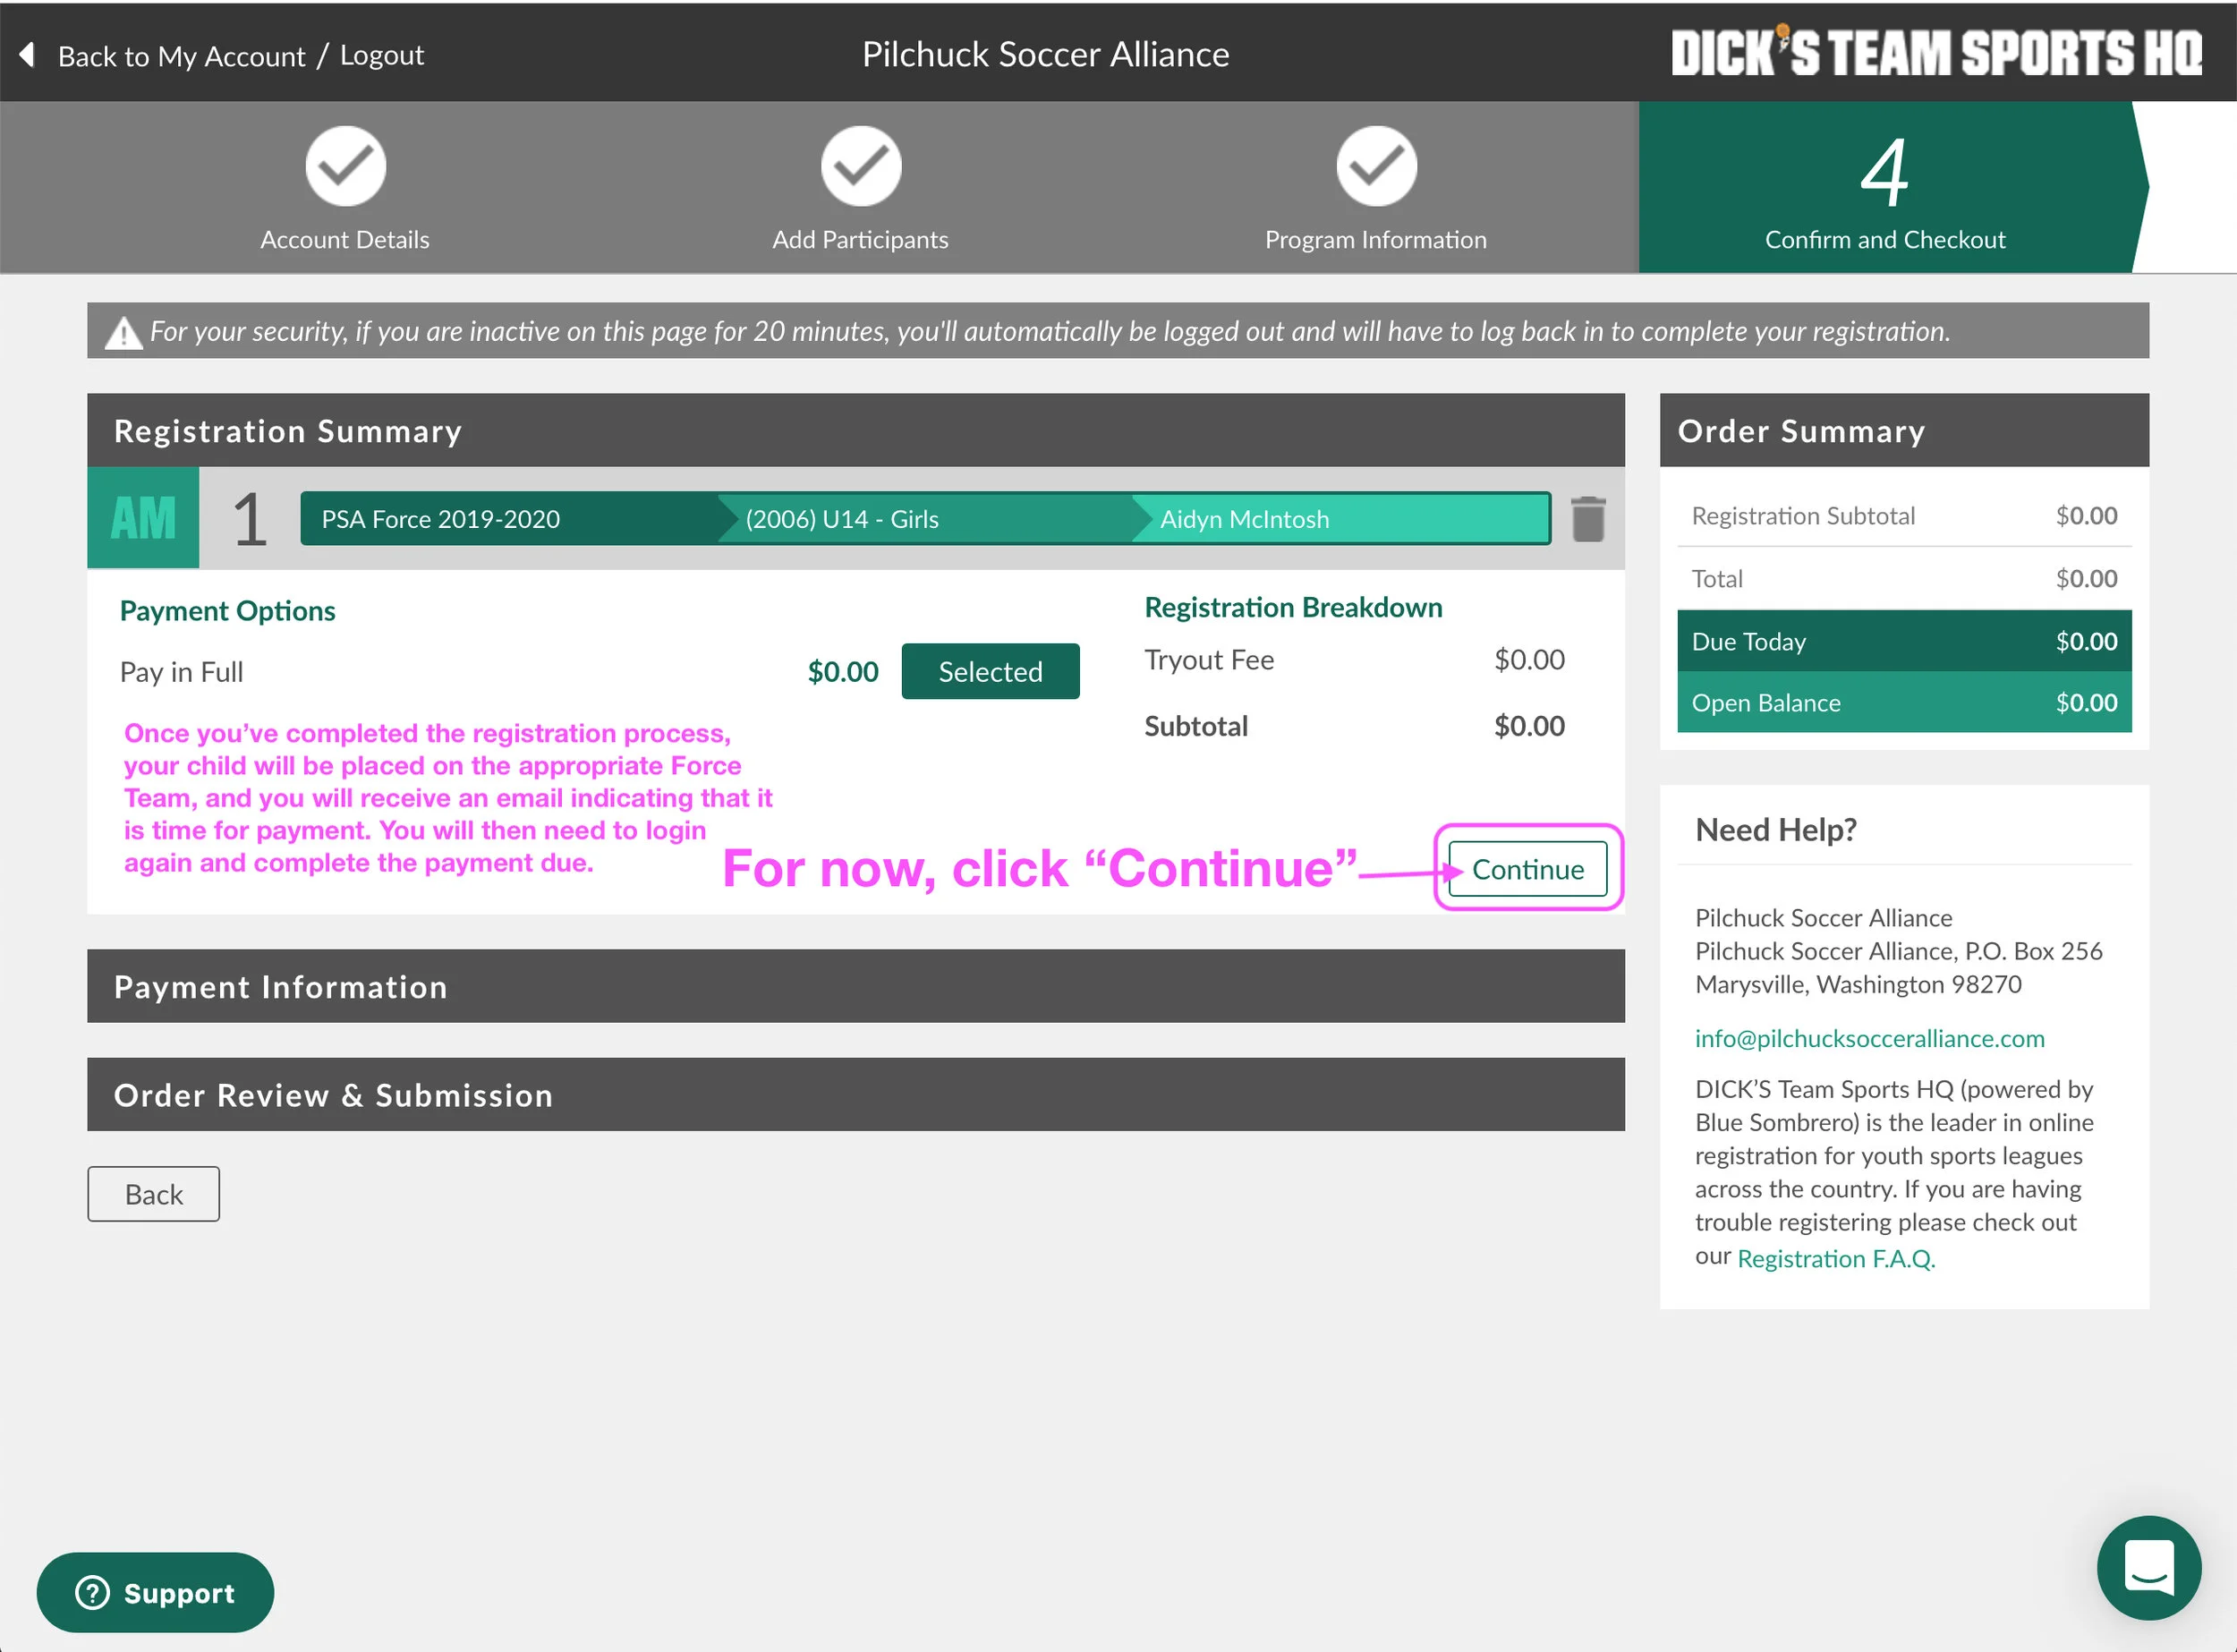
Task: Open the Support help button
Action: 155,1593
